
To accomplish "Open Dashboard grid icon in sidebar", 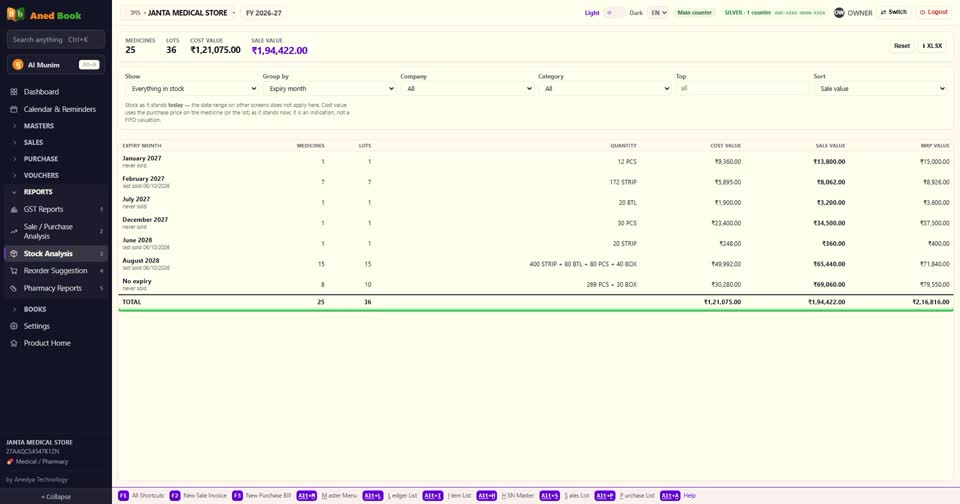I will (x=13, y=92).
